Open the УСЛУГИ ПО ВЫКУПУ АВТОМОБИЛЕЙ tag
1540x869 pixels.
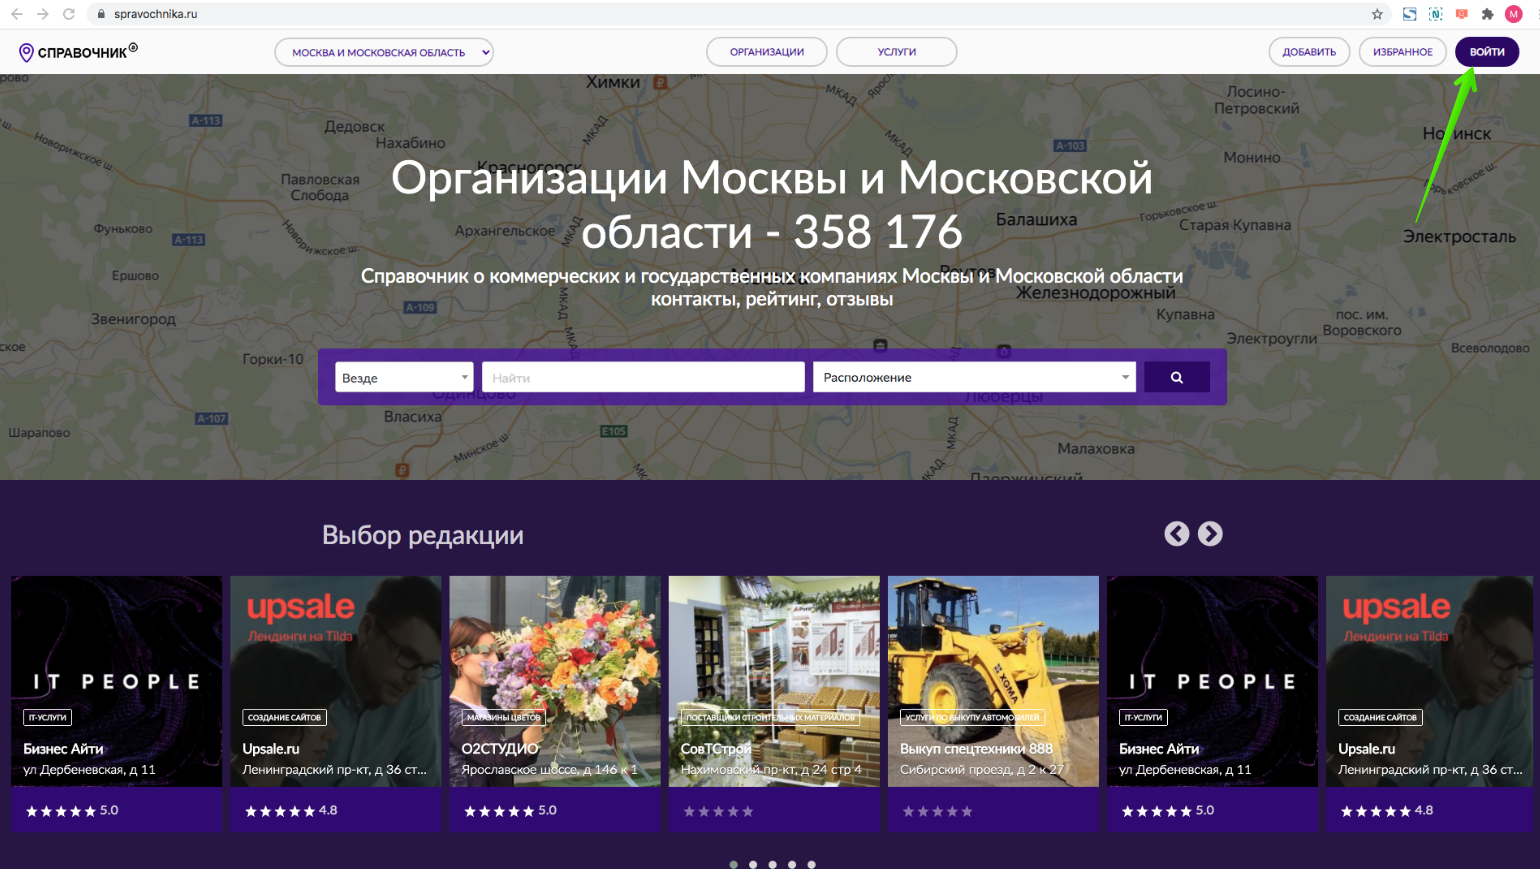pos(972,717)
